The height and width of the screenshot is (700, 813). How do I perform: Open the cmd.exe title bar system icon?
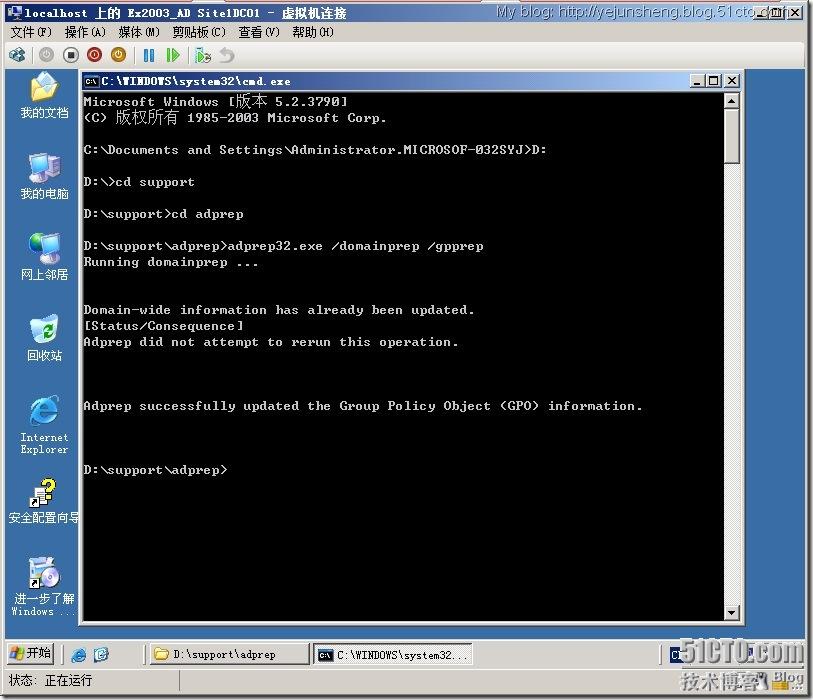91,81
